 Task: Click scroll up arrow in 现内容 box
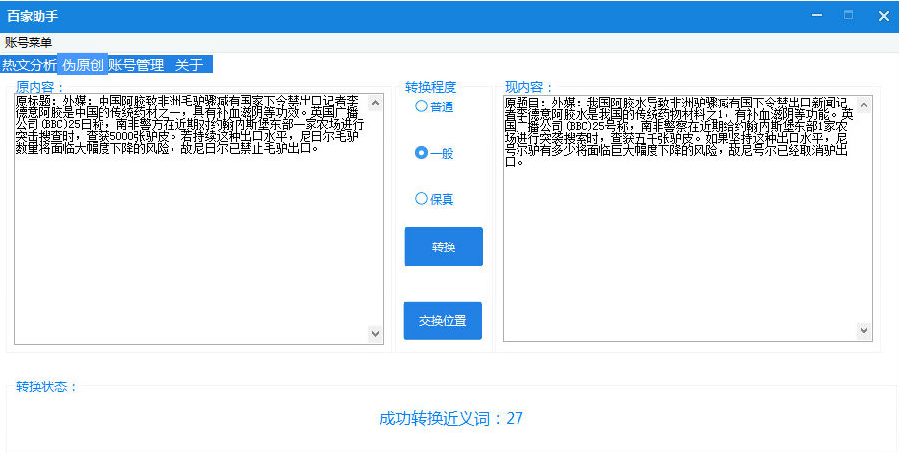[863, 105]
